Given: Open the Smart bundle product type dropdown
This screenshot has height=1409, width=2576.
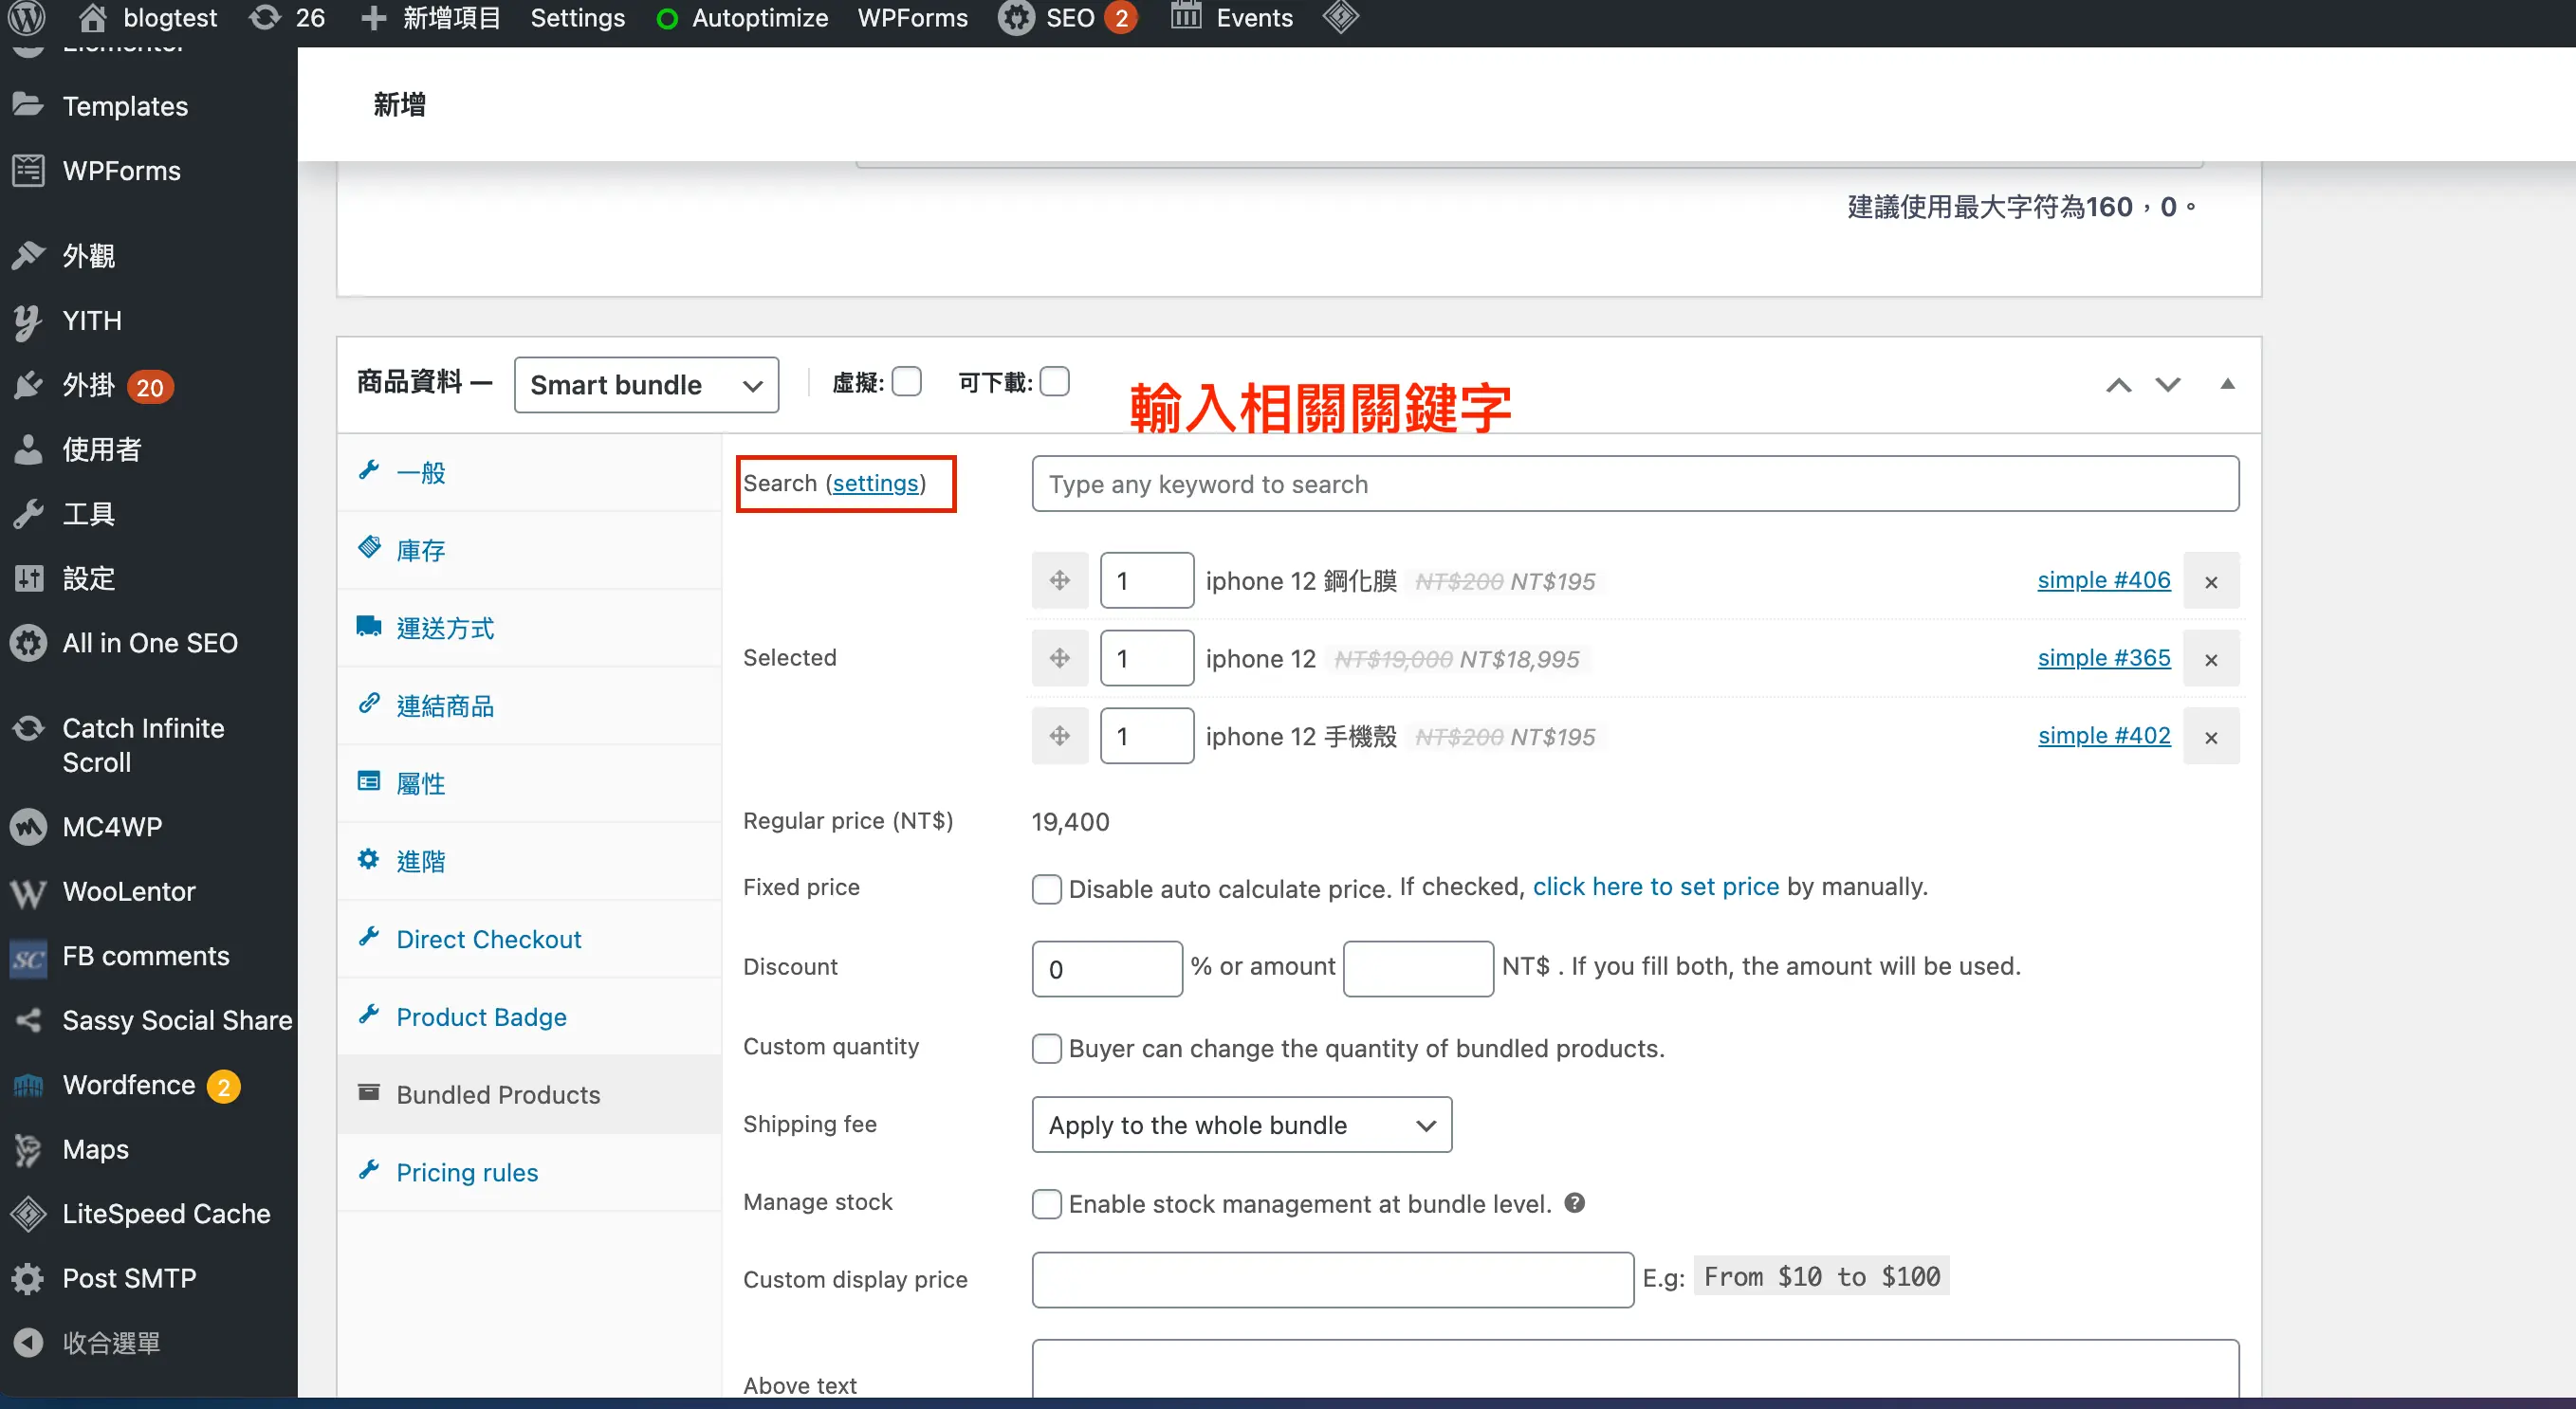Looking at the screenshot, I should pyautogui.click(x=647, y=385).
